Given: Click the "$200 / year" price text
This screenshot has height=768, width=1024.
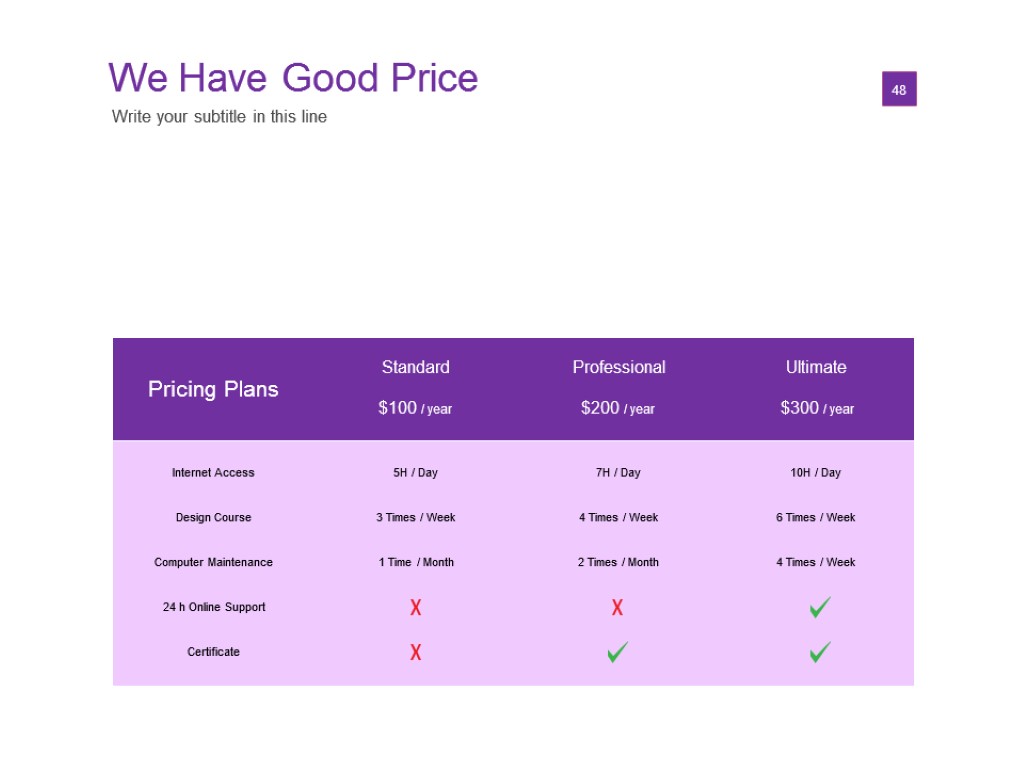Looking at the screenshot, I should coord(618,408).
